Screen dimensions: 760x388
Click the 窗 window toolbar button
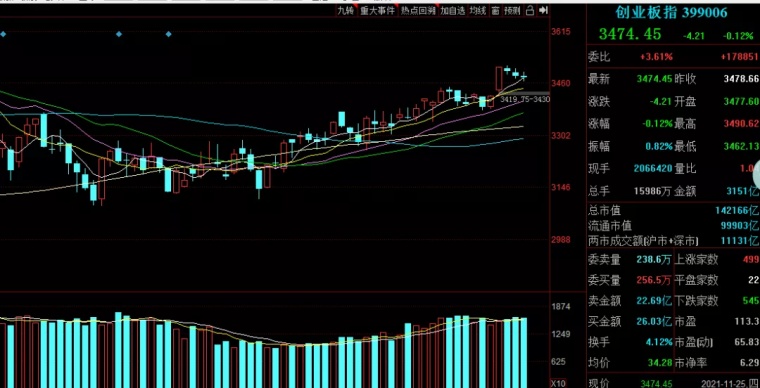pos(495,11)
